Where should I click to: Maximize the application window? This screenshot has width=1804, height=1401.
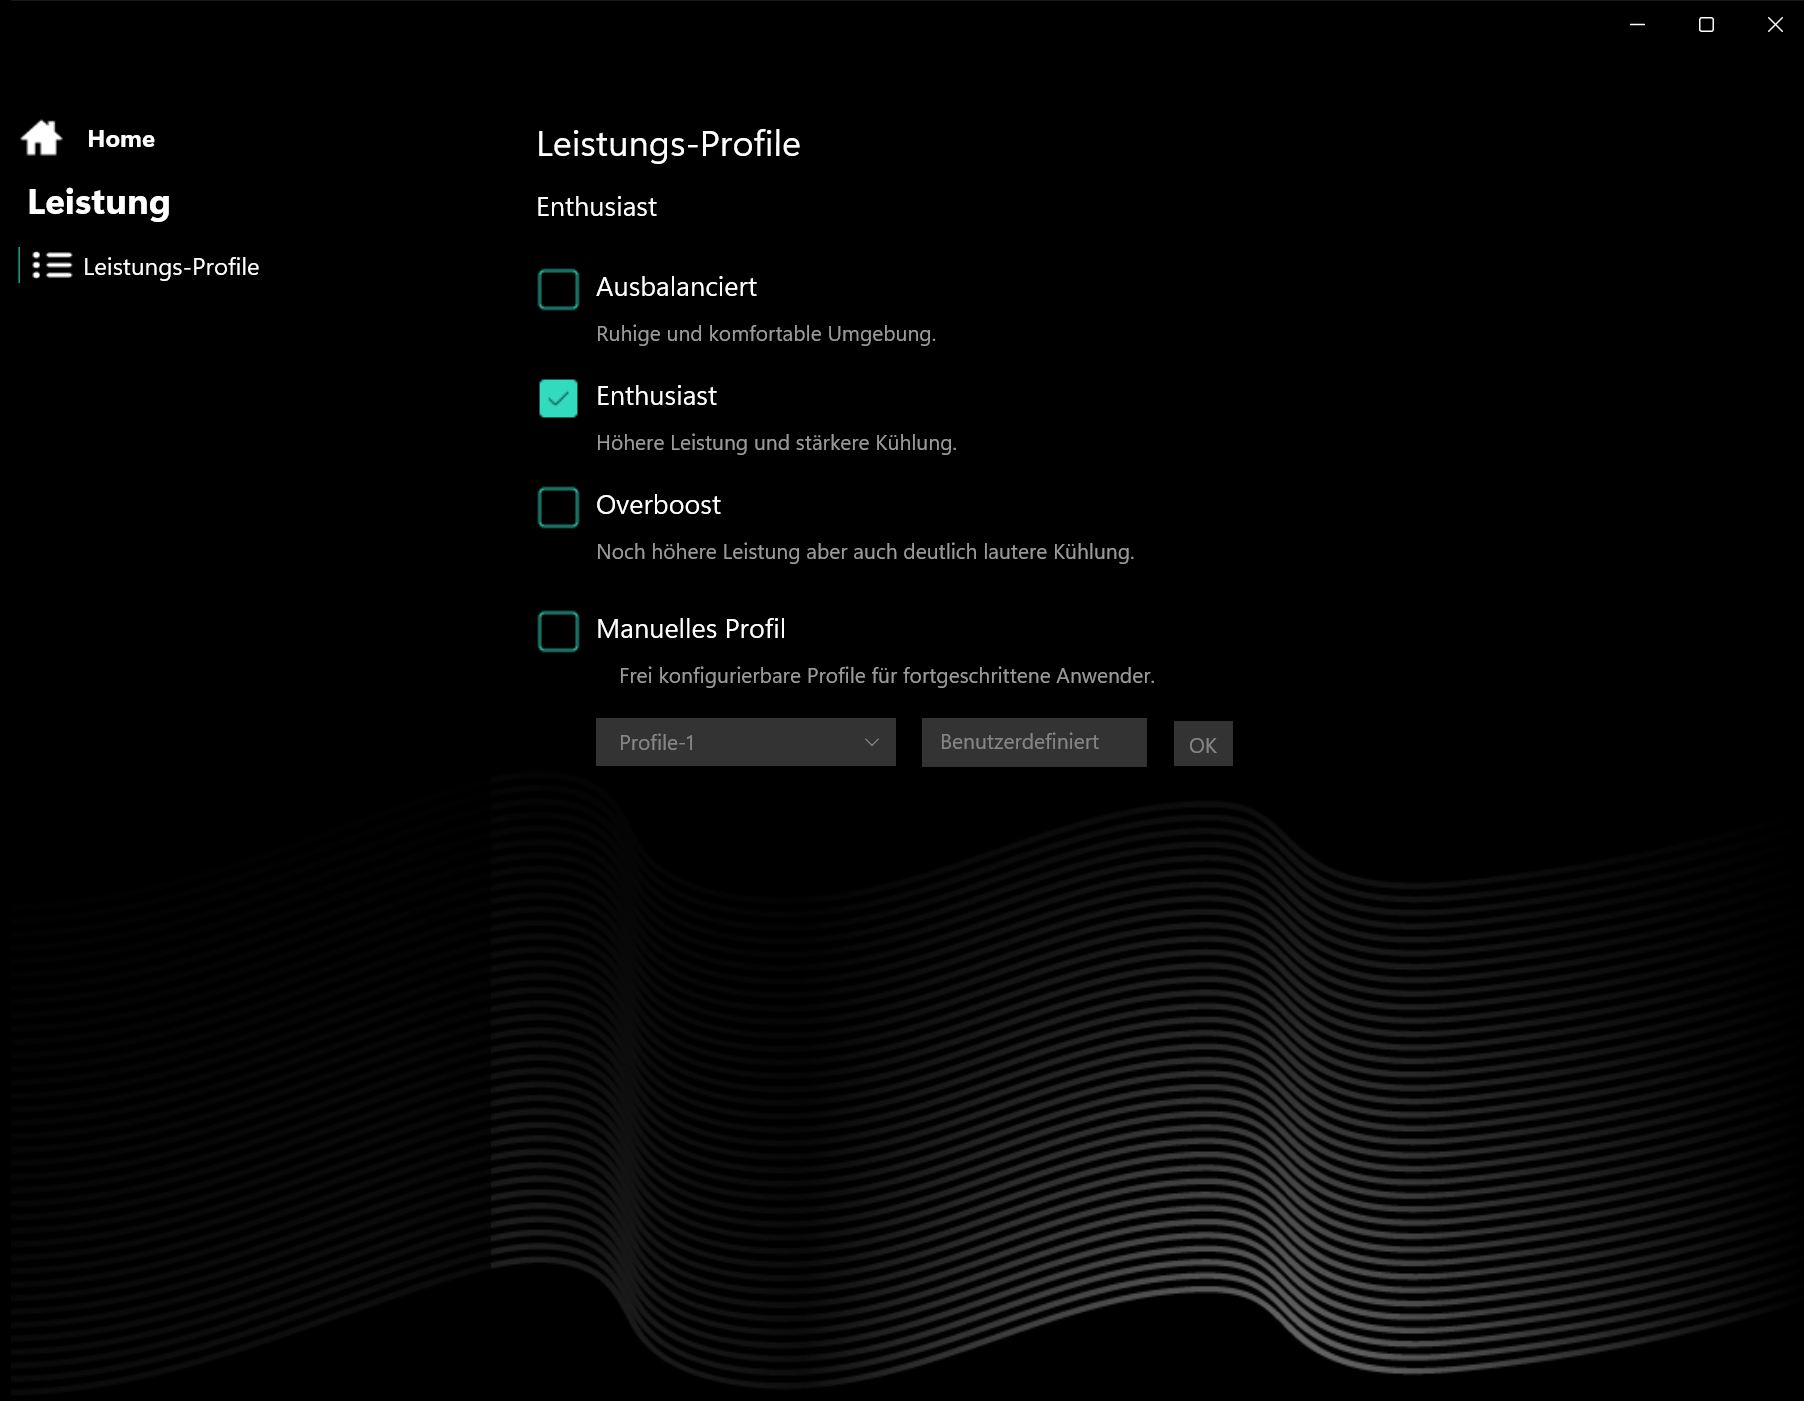[x=1706, y=25]
